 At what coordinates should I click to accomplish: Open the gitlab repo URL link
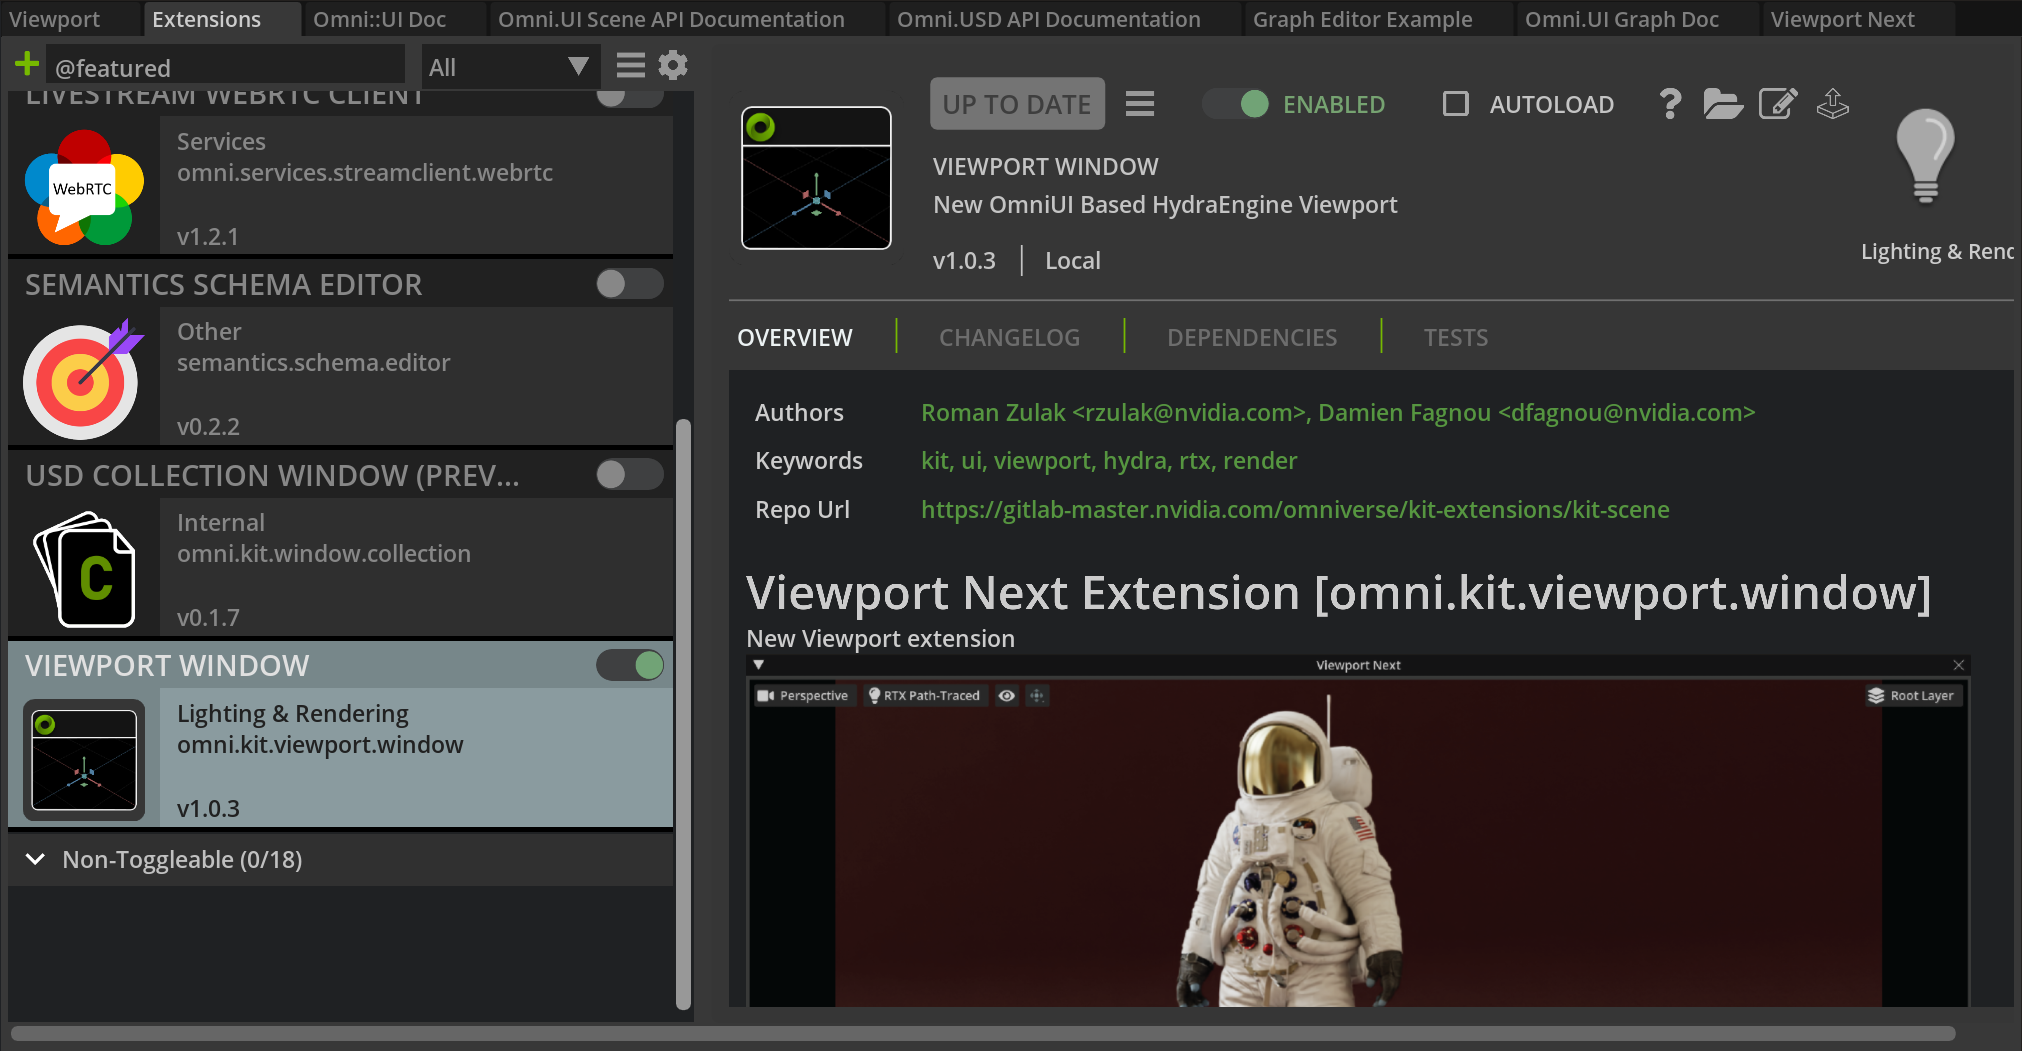pyautogui.click(x=1295, y=510)
